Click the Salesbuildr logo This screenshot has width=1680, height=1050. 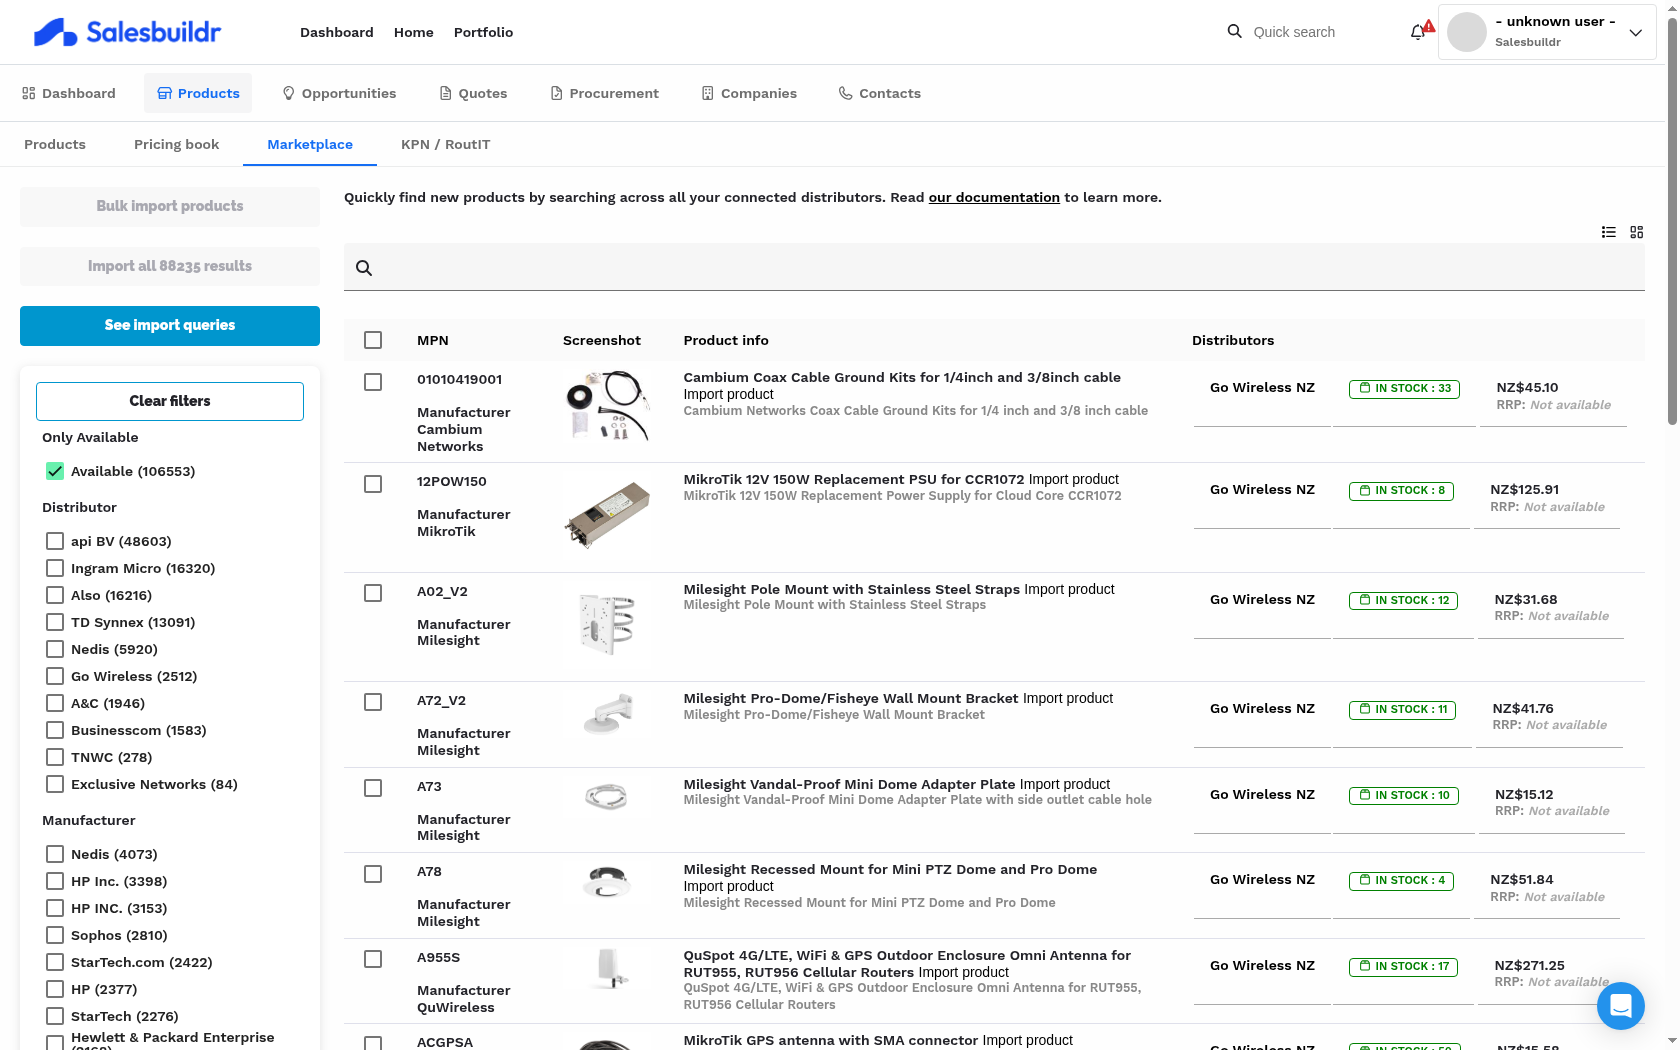[127, 32]
